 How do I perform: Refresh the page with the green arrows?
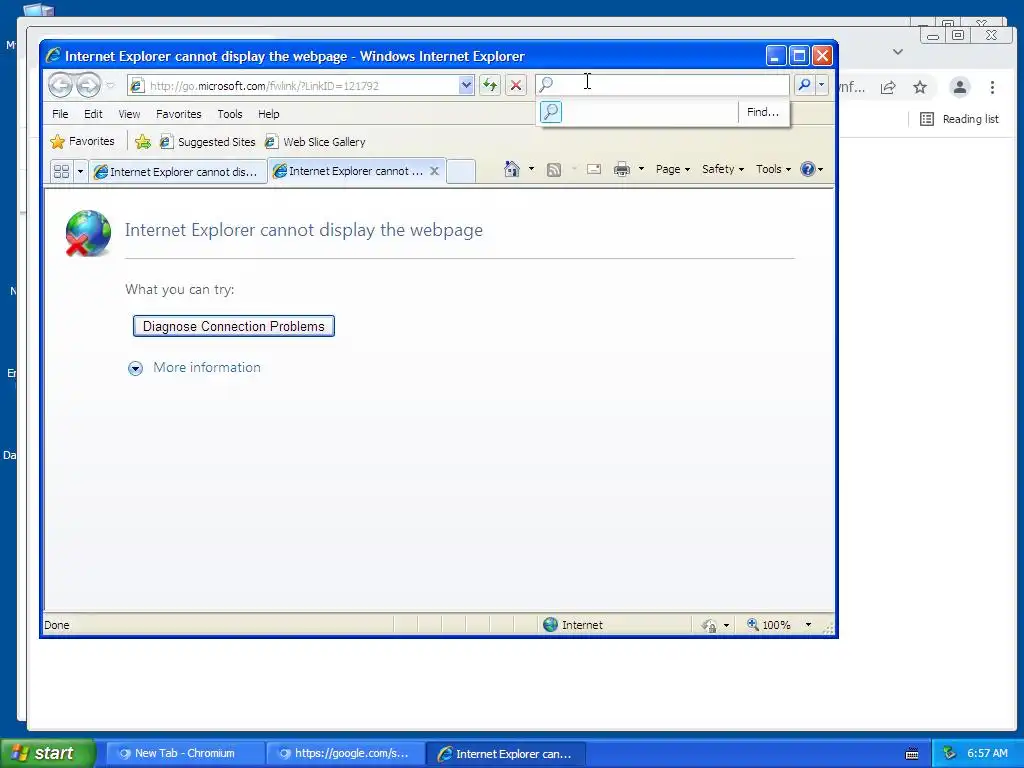[490, 86]
